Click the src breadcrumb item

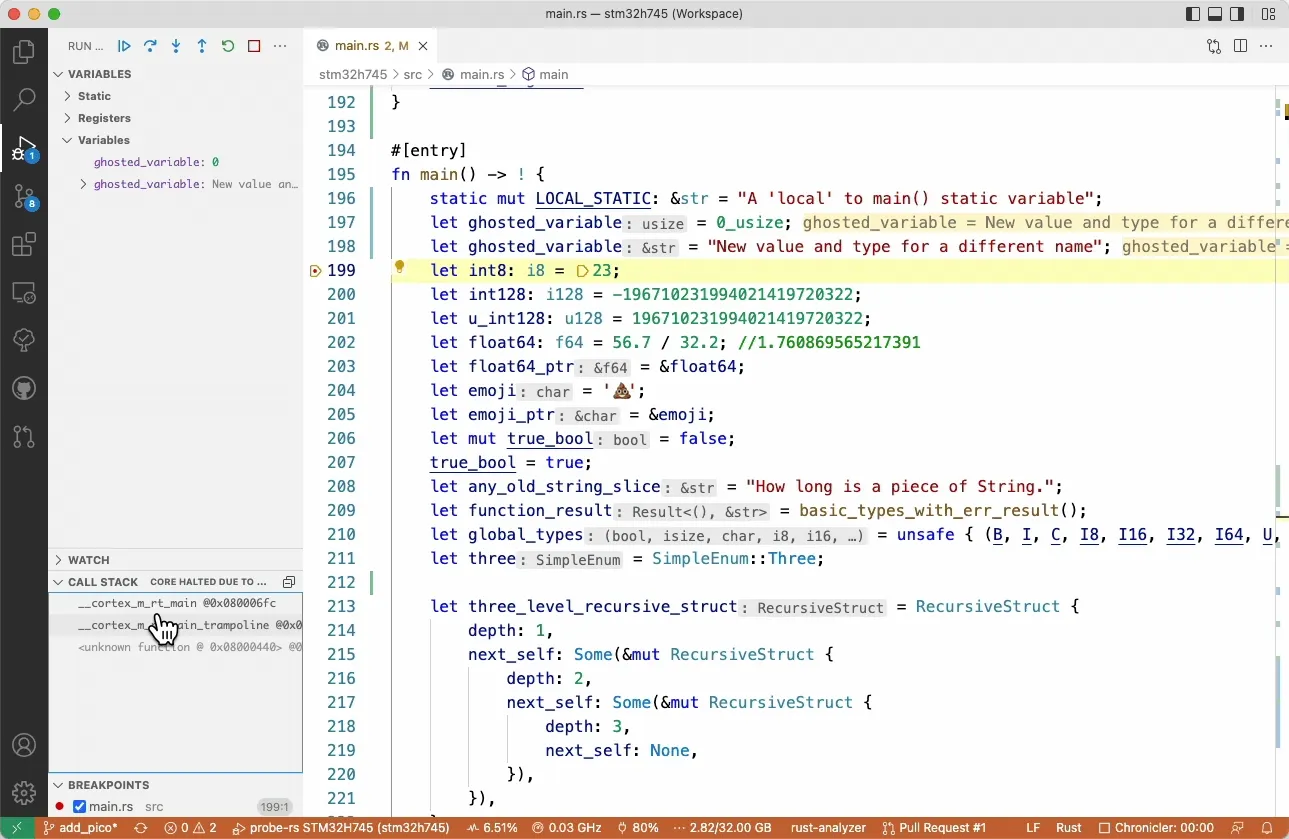(412, 74)
